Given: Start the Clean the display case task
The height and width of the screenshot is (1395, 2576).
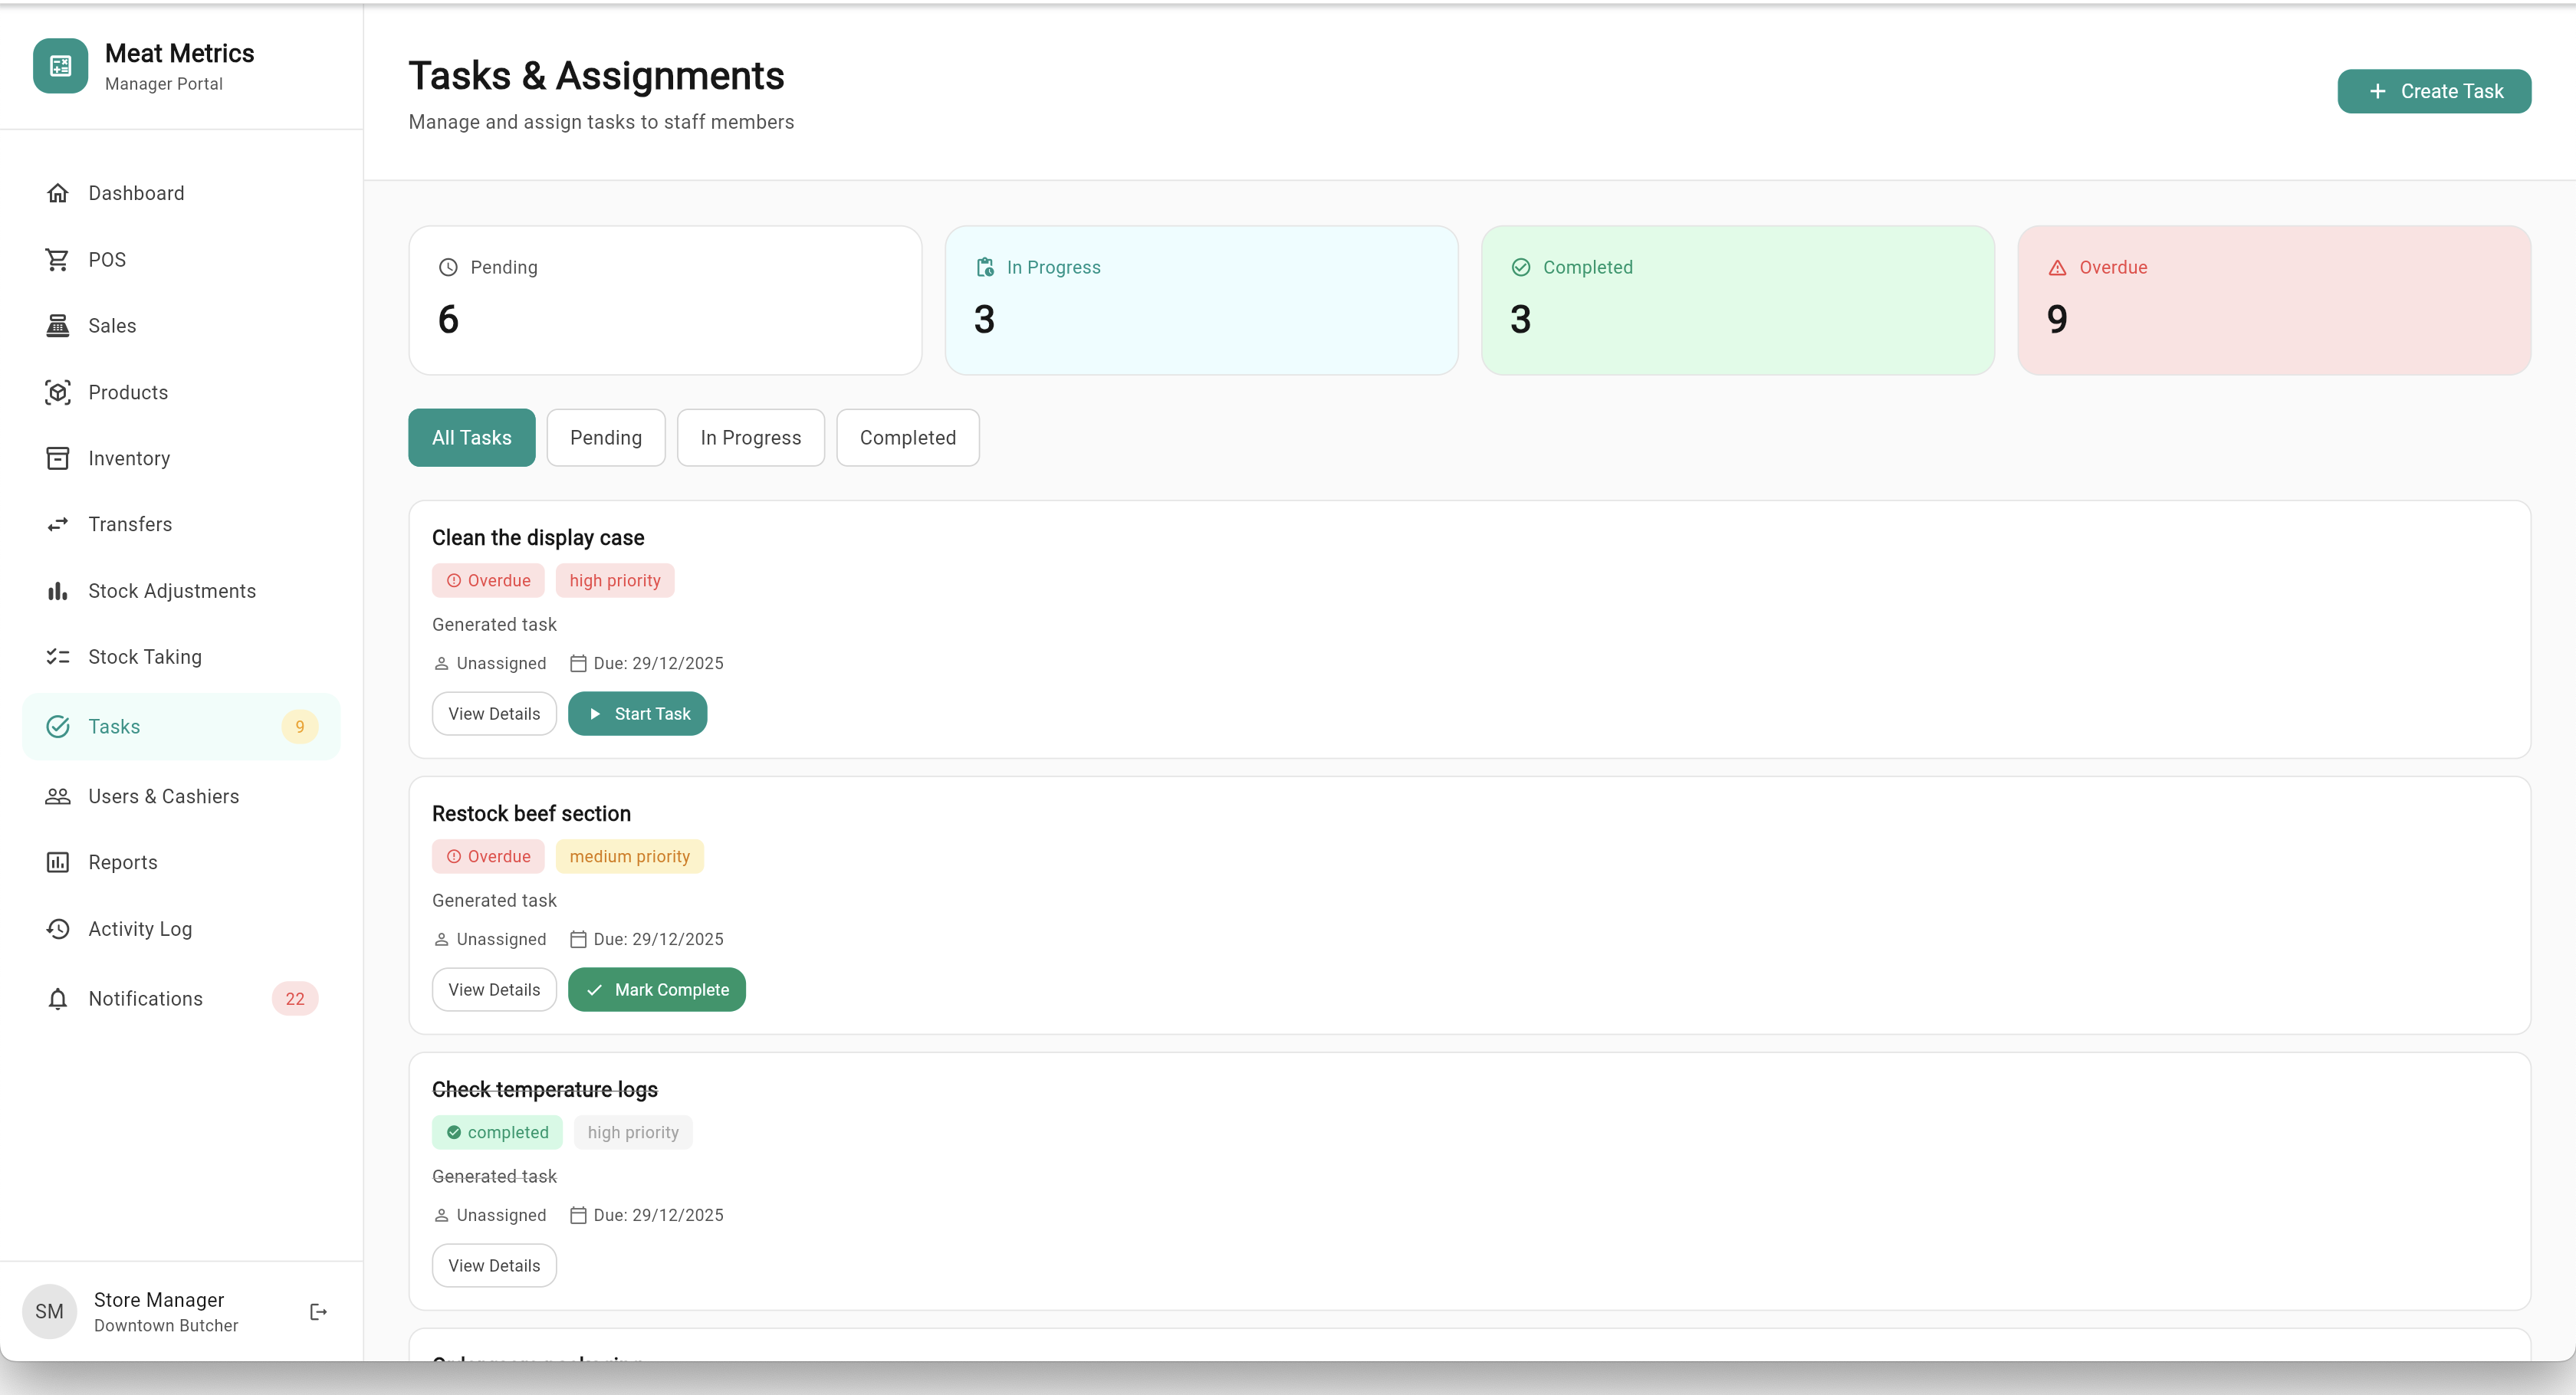Looking at the screenshot, I should pos(637,713).
